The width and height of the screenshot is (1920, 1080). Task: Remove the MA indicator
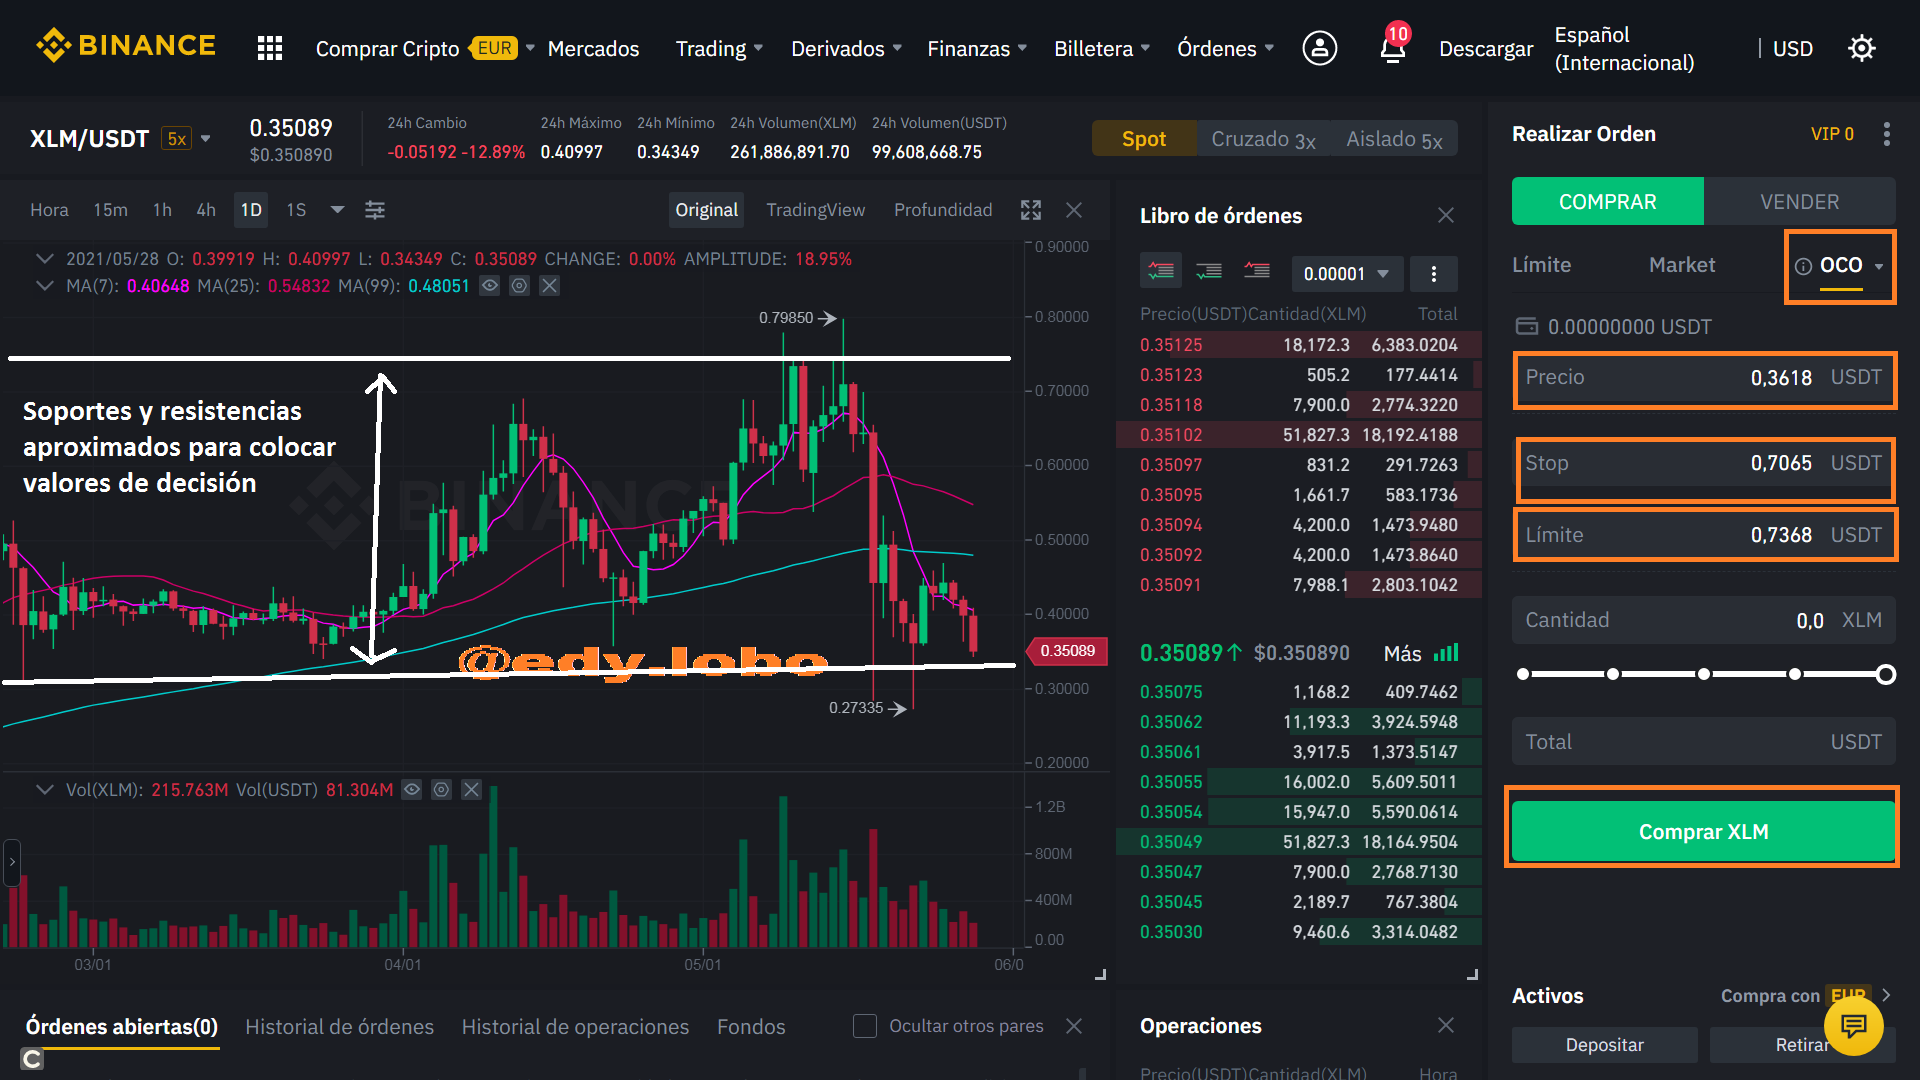tap(549, 286)
